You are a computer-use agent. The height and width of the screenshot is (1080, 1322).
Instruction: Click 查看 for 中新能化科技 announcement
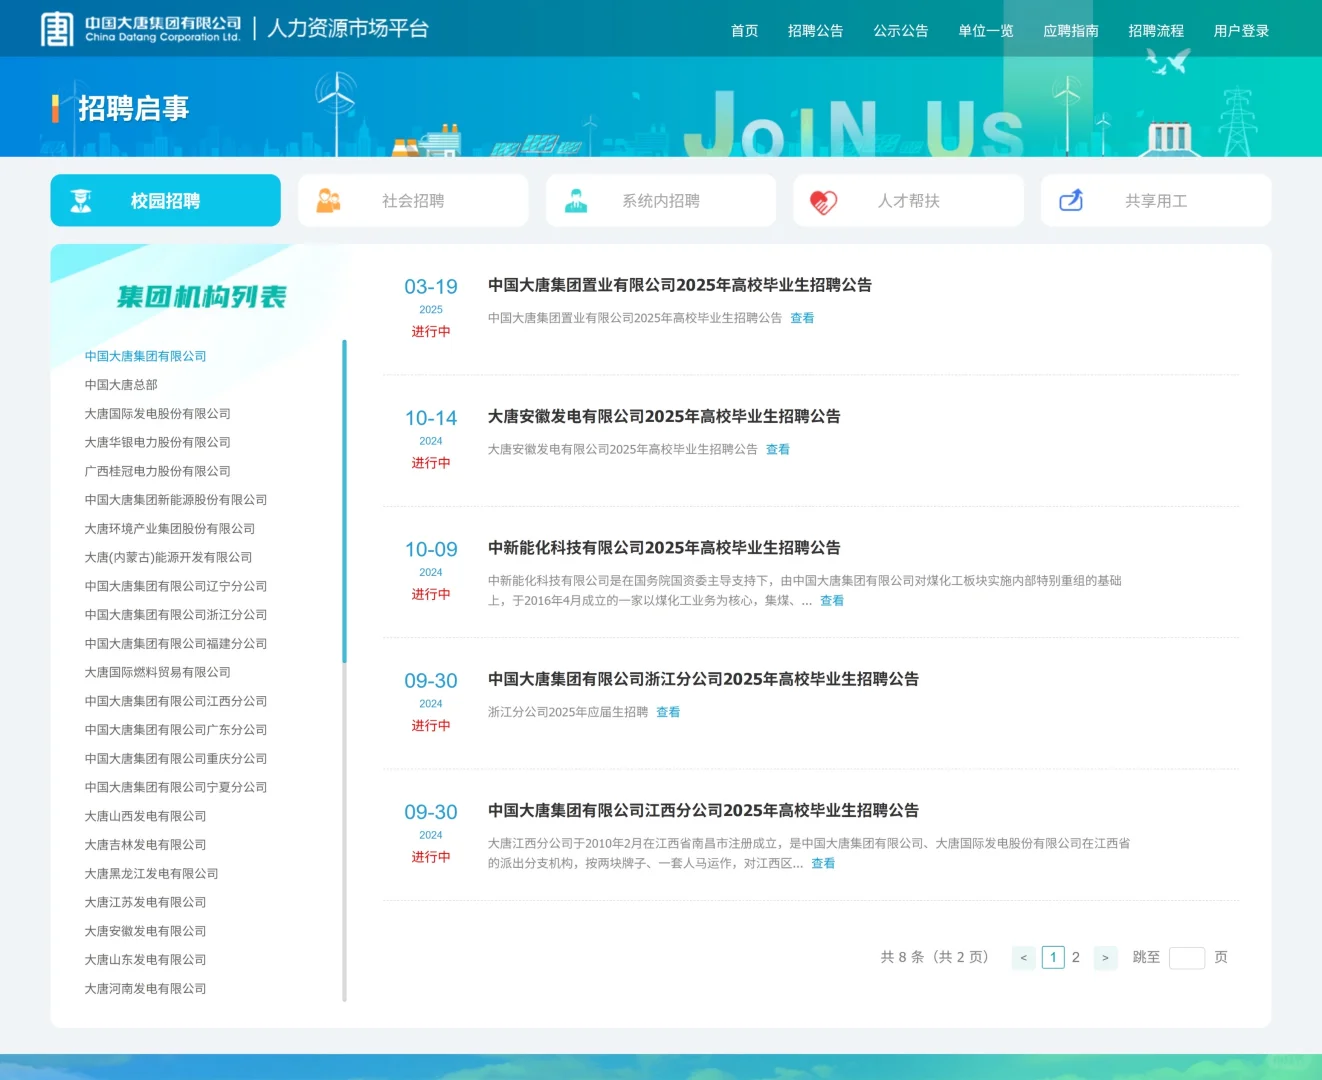(x=832, y=601)
